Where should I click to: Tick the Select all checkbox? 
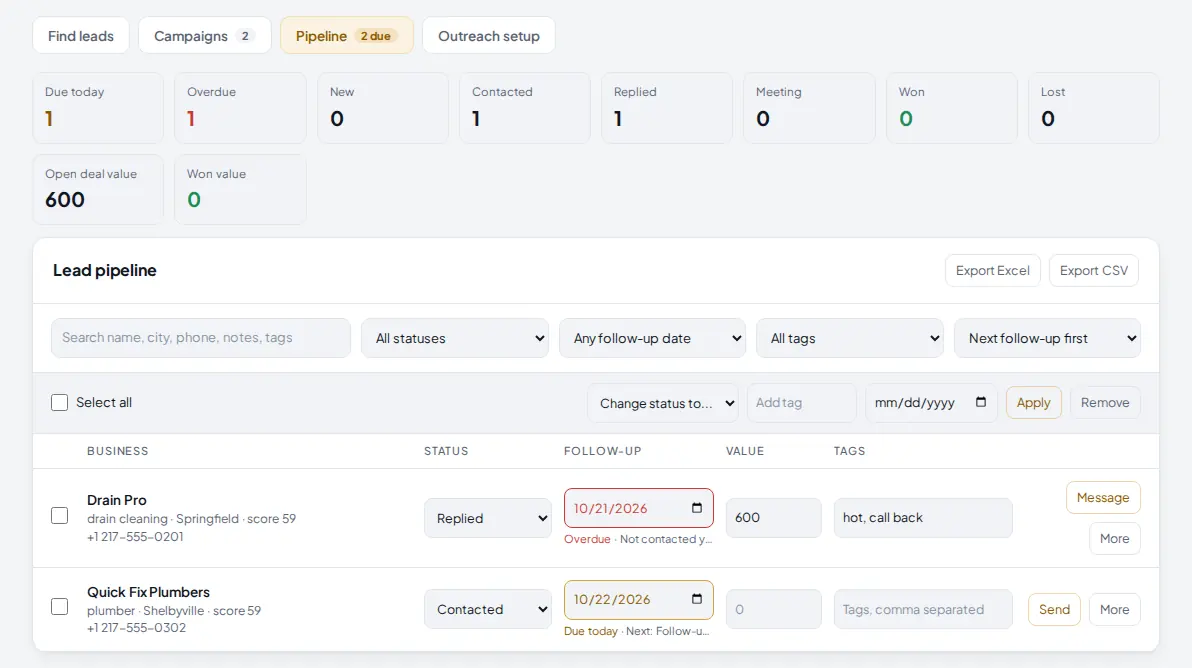click(x=59, y=403)
